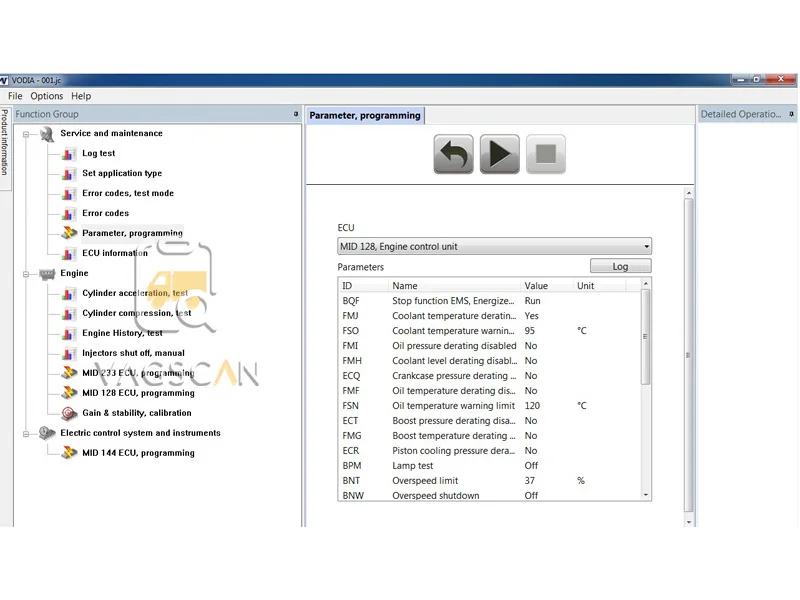Click the Set application type icon

[x=68, y=173]
